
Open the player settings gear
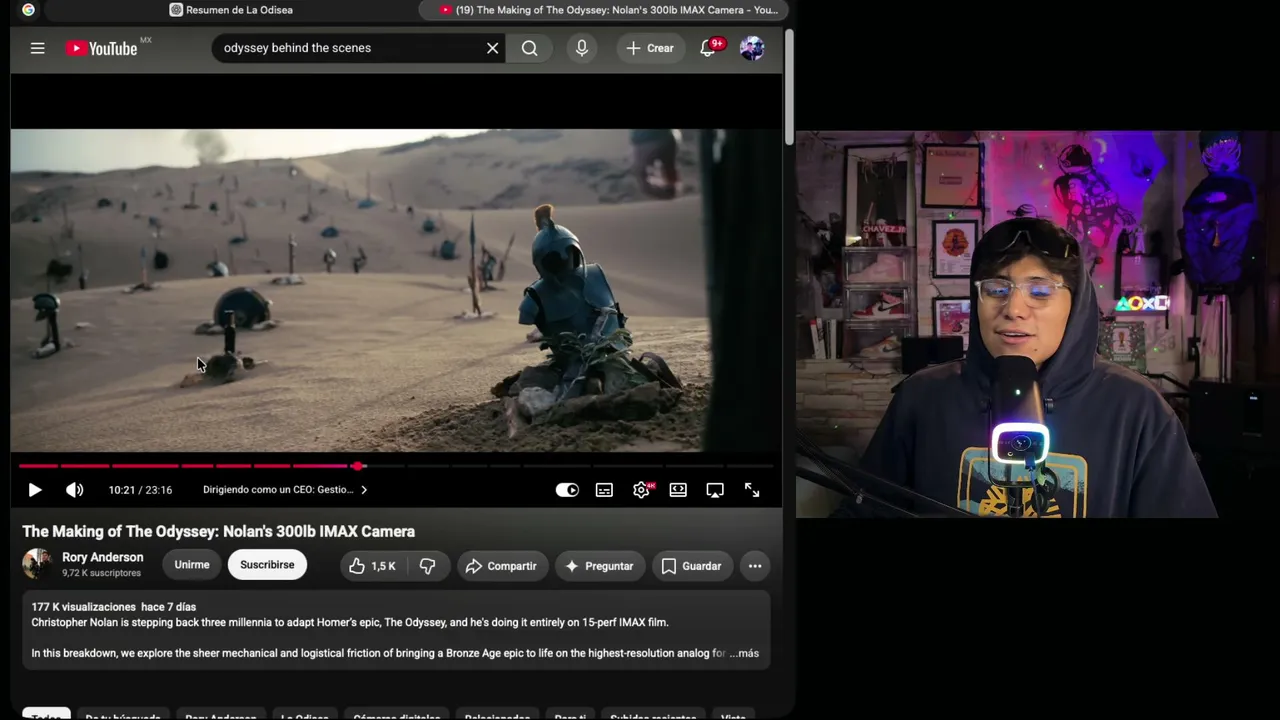point(641,490)
